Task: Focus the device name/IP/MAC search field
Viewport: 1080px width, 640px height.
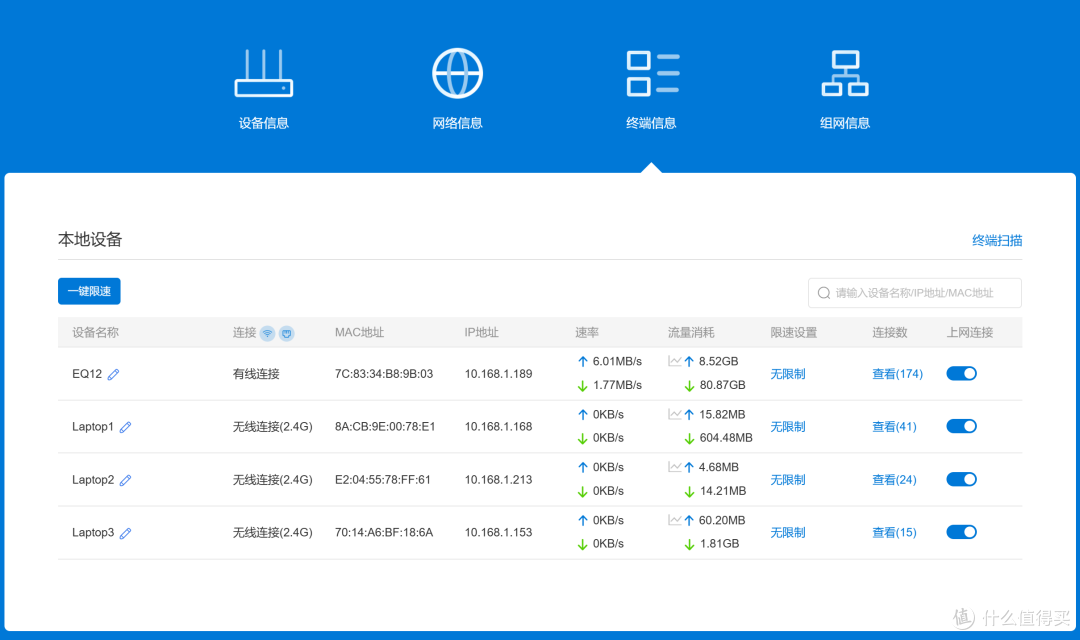Action: (x=915, y=293)
